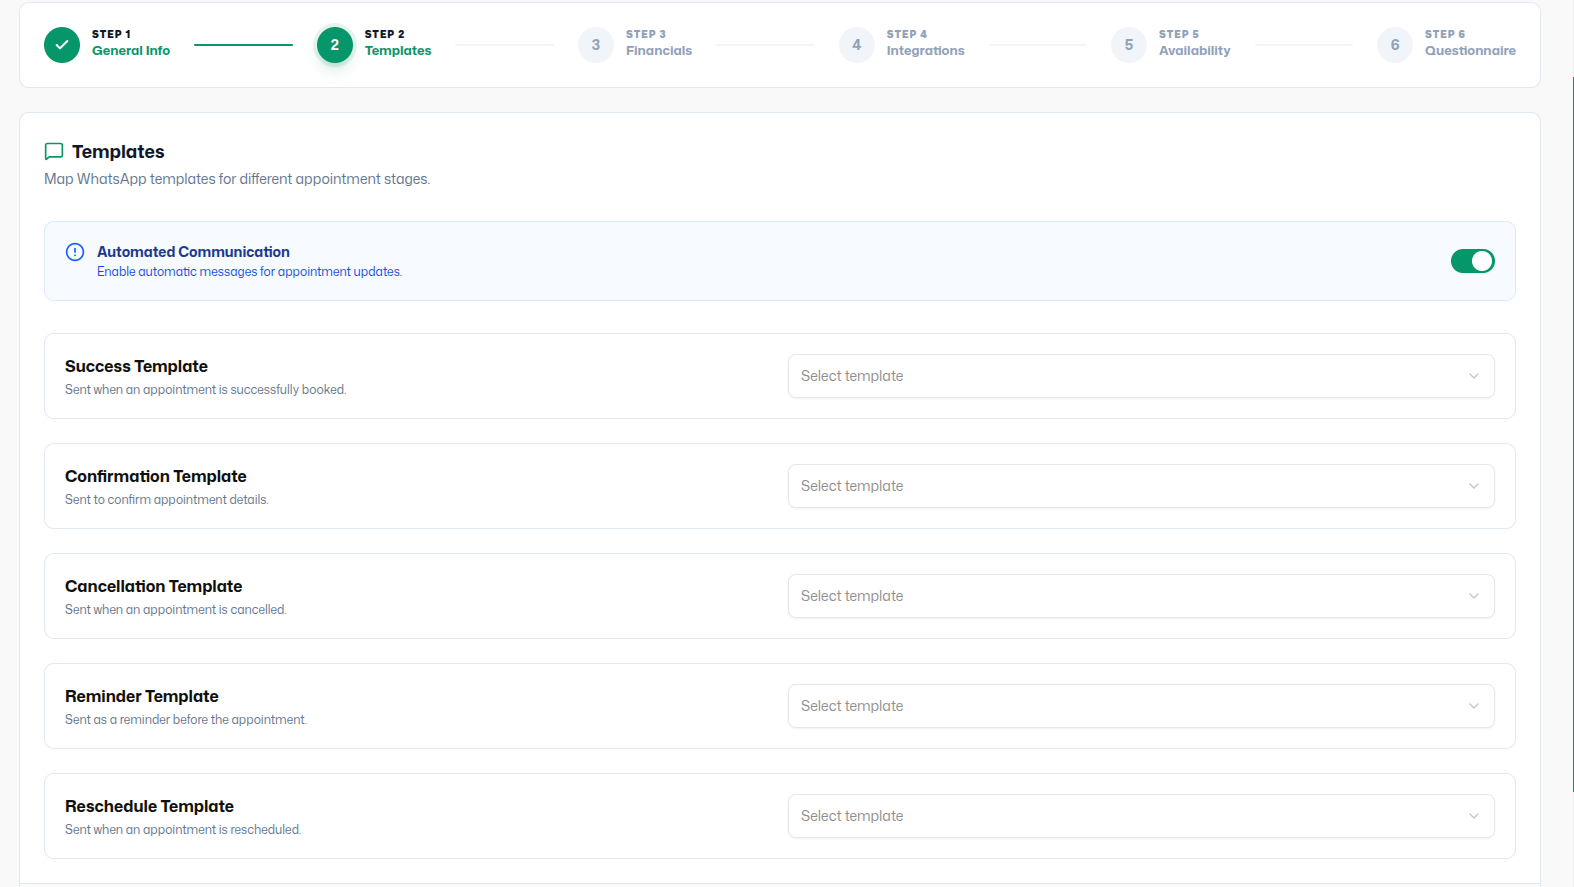Image resolution: width=1574 pixels, height=887 pixels.
Task: Click 'Sent when an appointment is rescheduled.'
Action: point(183,830)
